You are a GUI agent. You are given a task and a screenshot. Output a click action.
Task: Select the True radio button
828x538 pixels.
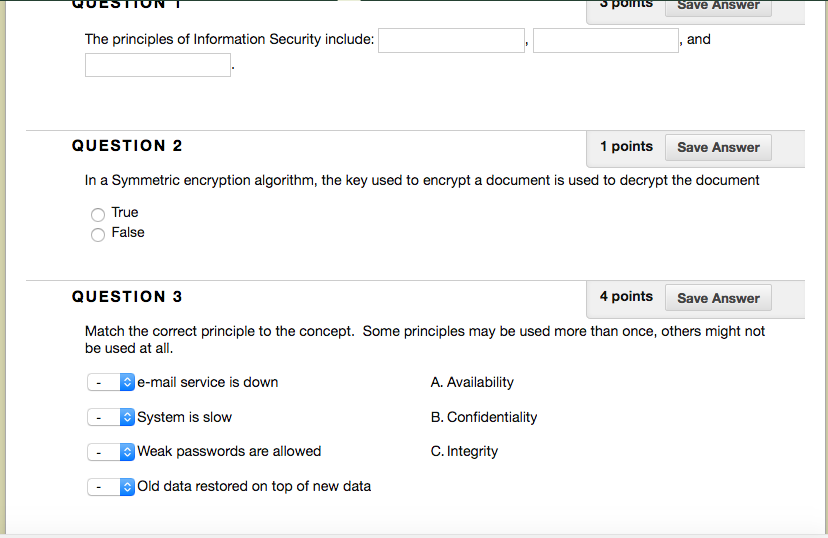coord(98,214)
